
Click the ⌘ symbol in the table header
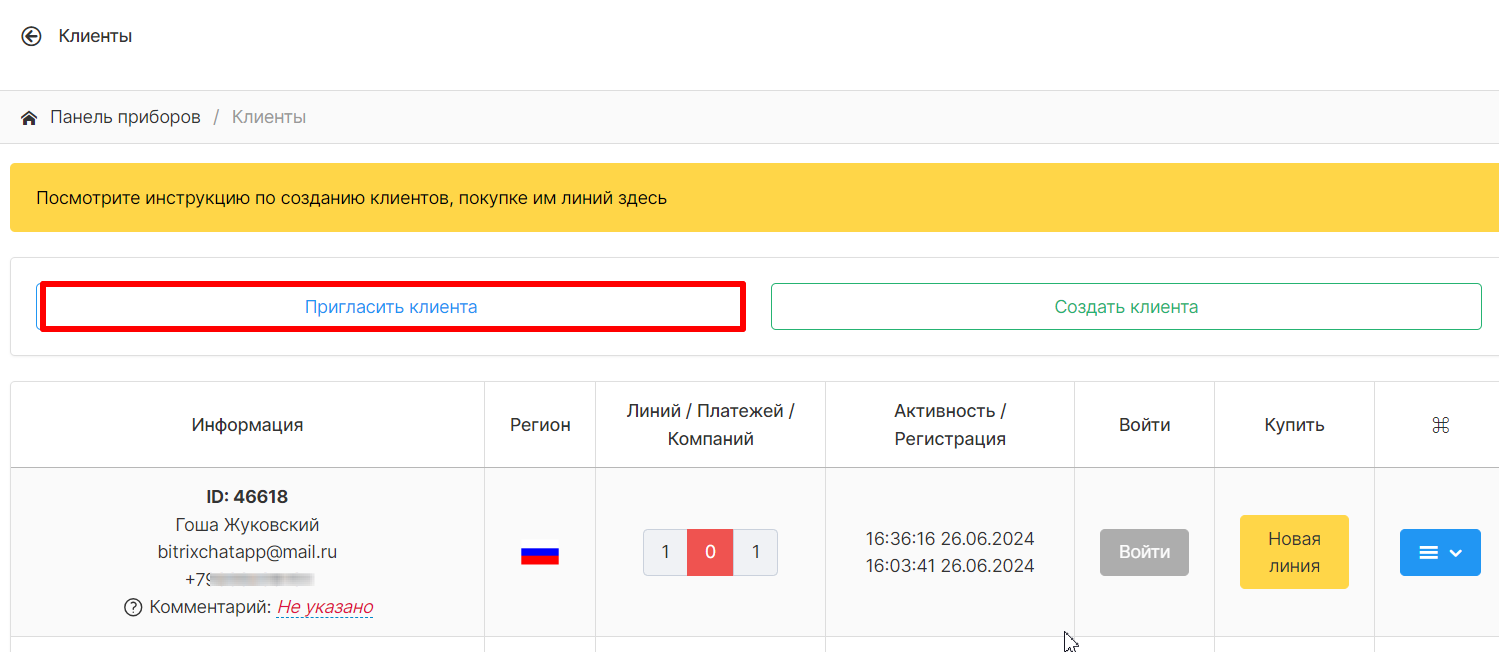(1440, 425)
